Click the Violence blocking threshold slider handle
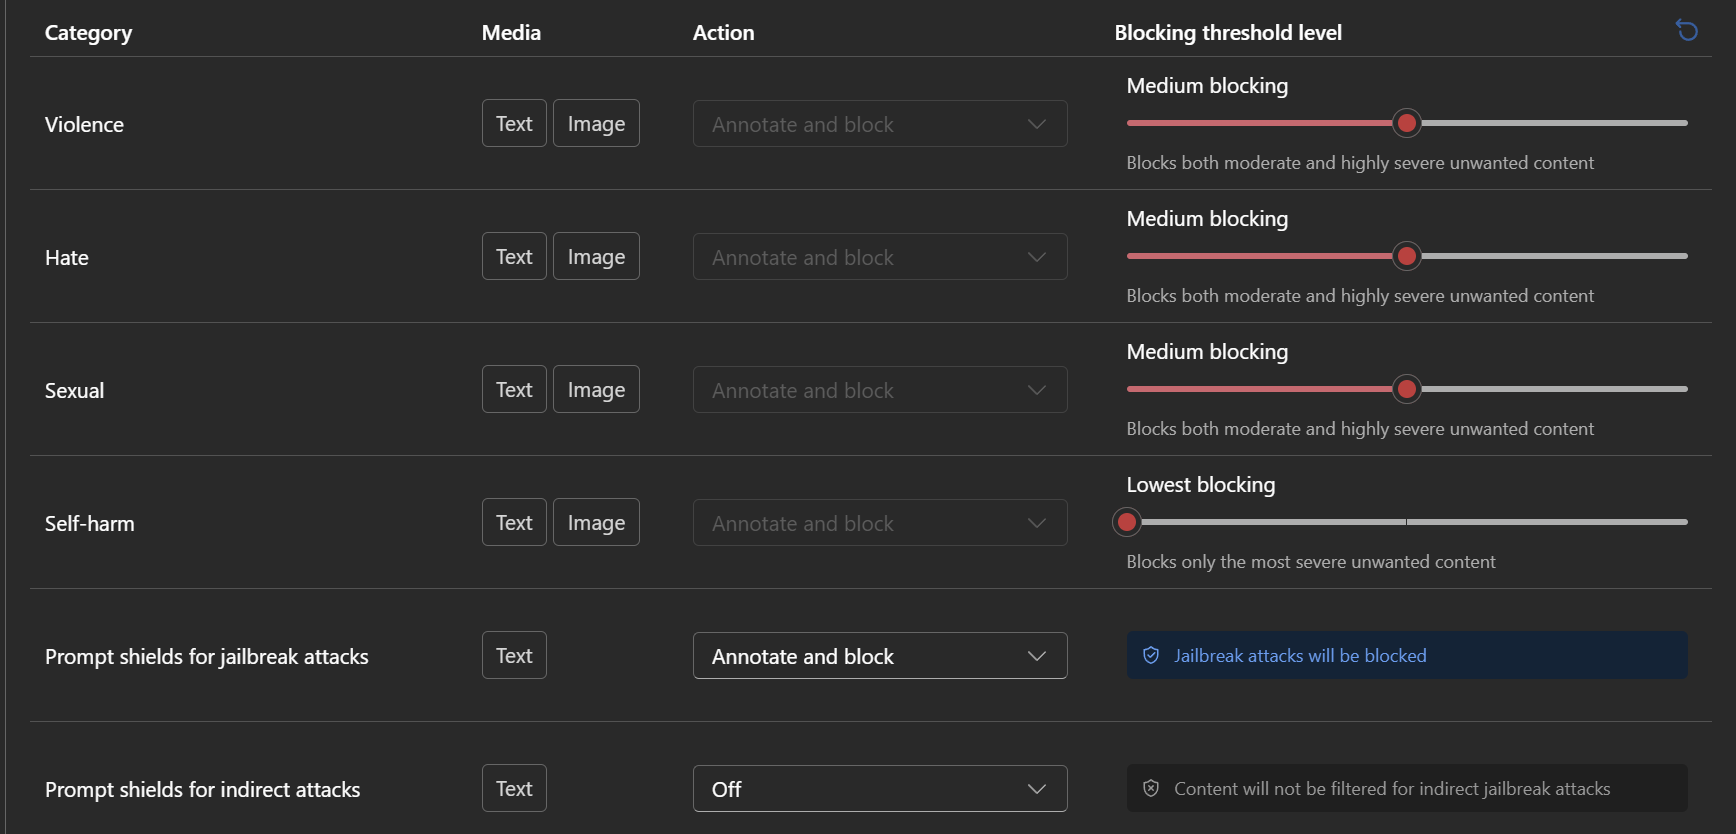The image size is (1736, 834). tap(1407, 123)
